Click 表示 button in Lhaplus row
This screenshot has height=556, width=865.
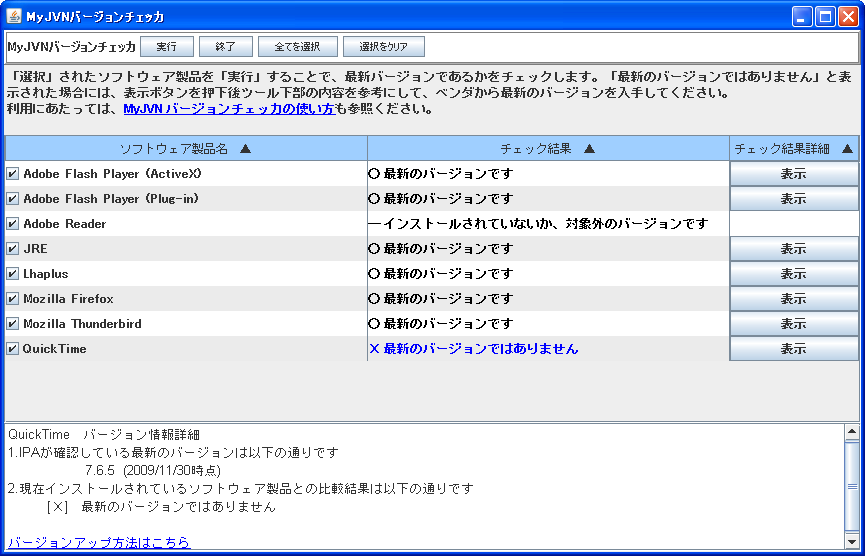coord(794,274)
